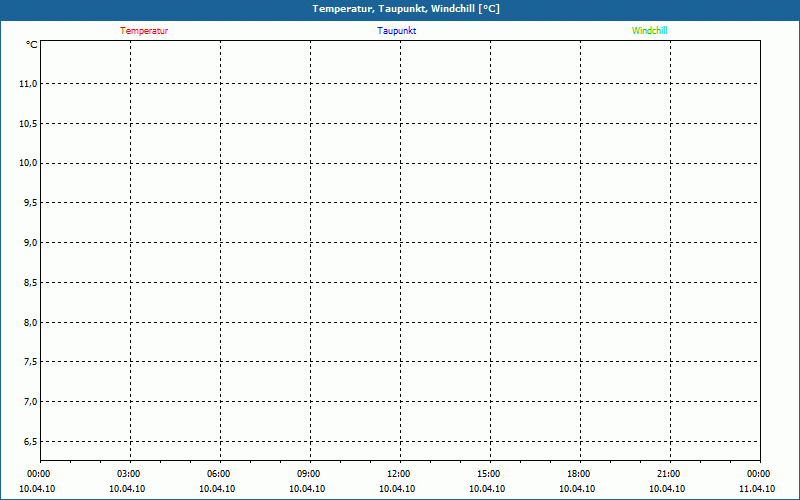
Task: Click the 8,5 y-axis value
Action: (30, 283)
